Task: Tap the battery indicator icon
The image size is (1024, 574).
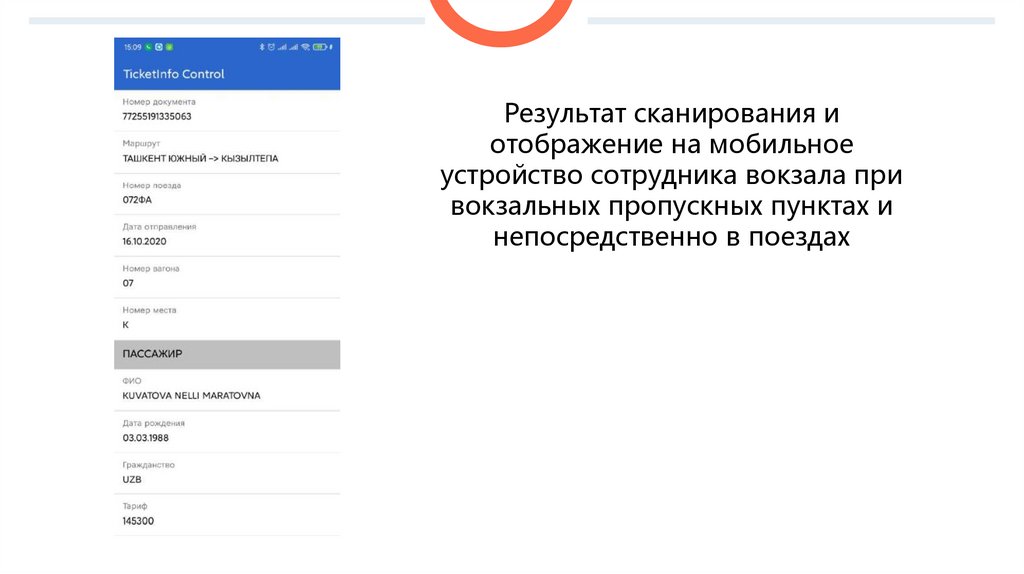Action: 320,47
